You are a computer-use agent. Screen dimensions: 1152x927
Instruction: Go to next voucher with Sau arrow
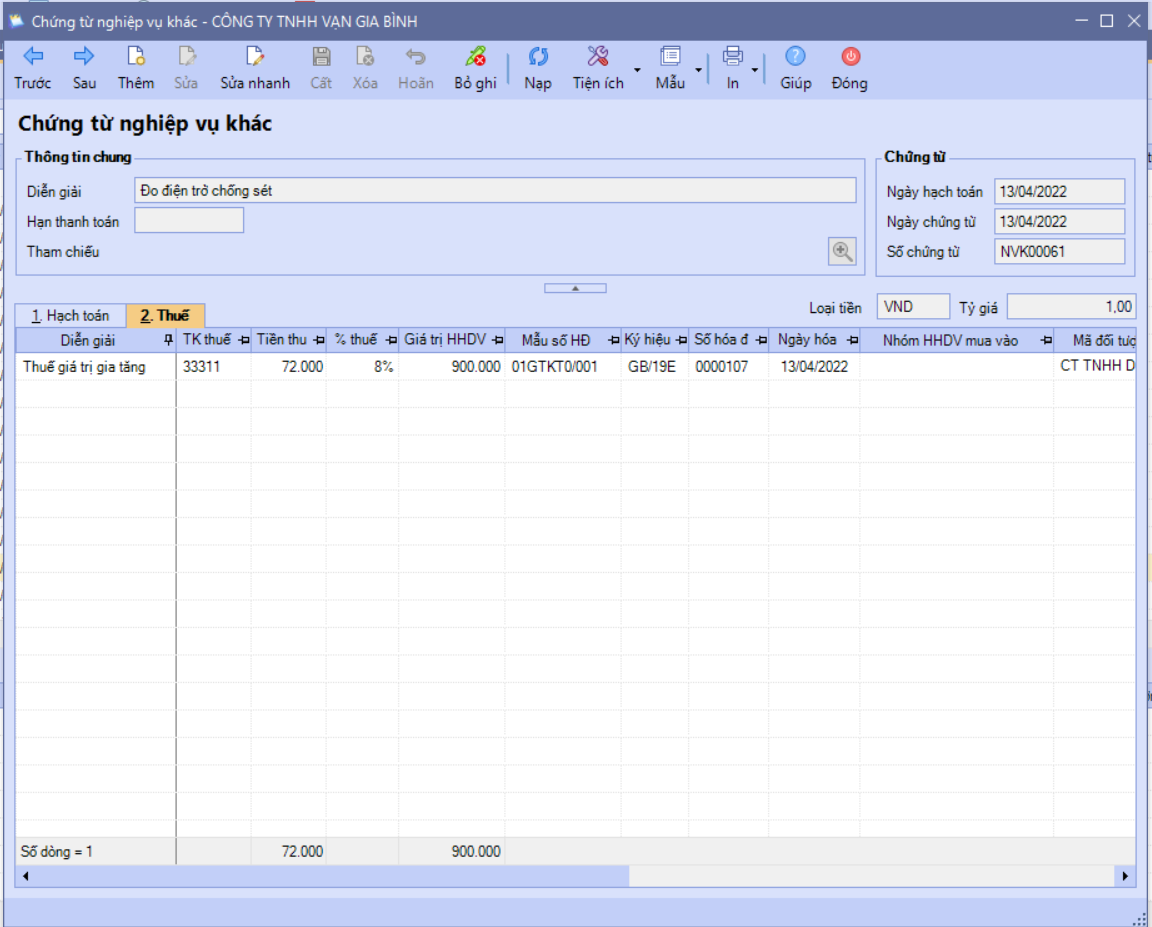(84, 57)
